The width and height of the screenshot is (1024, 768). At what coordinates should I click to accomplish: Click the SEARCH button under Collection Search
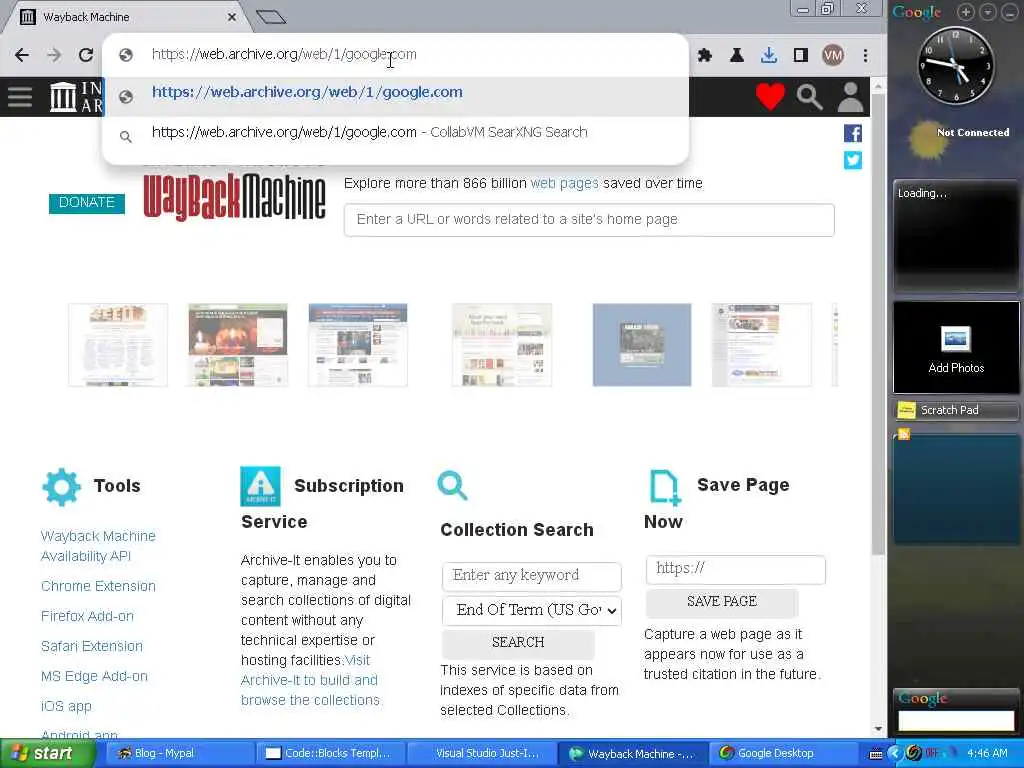tap(518, 643)
